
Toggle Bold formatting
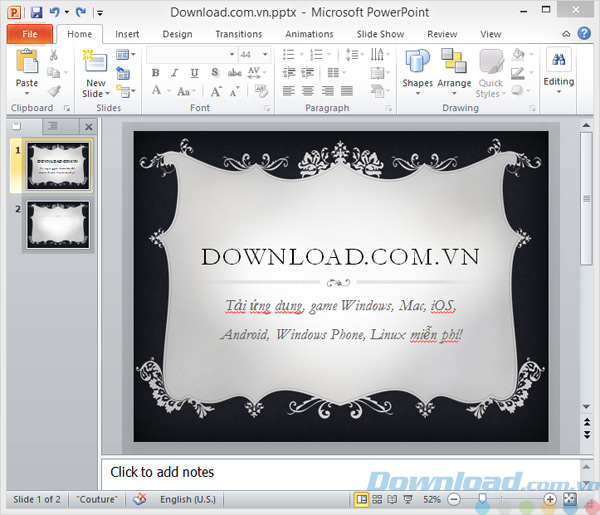point(155,73)
